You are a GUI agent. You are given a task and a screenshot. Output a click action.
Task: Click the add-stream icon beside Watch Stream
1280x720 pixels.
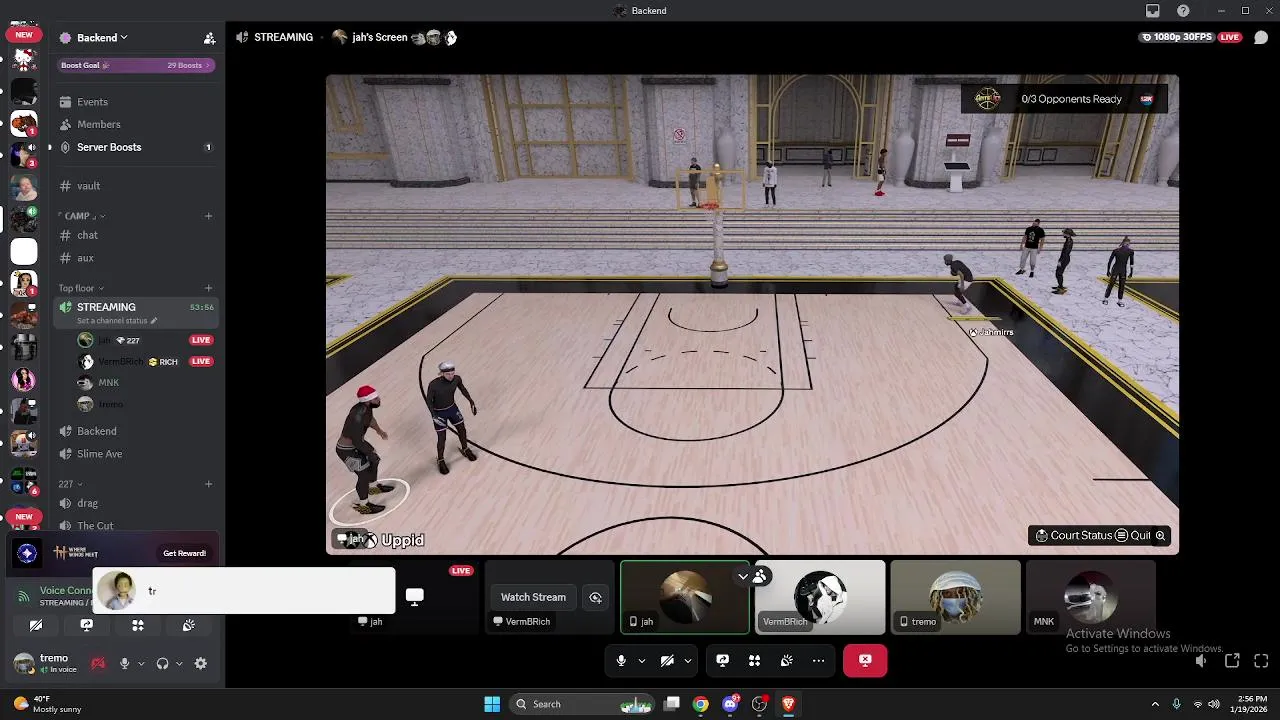[x=595, y=597]
